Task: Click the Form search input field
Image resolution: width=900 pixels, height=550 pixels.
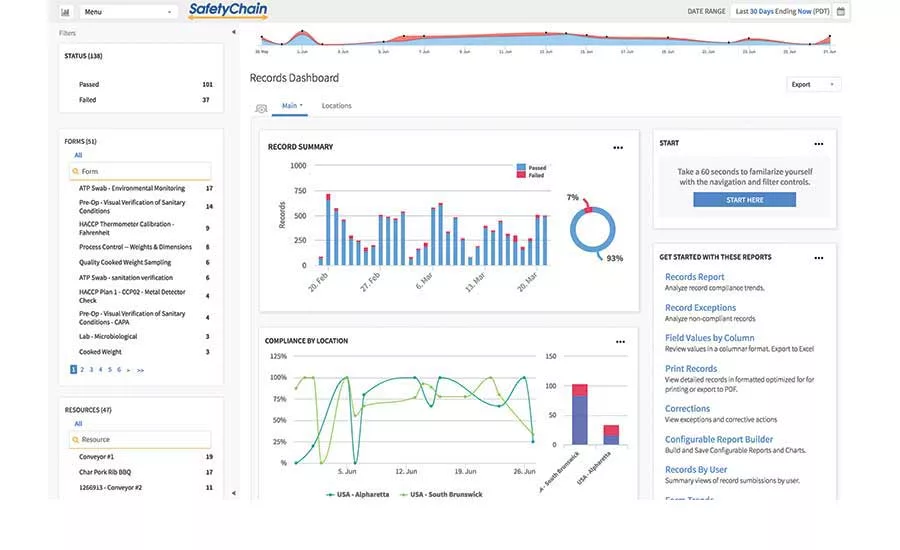Action: pos(141,172)
